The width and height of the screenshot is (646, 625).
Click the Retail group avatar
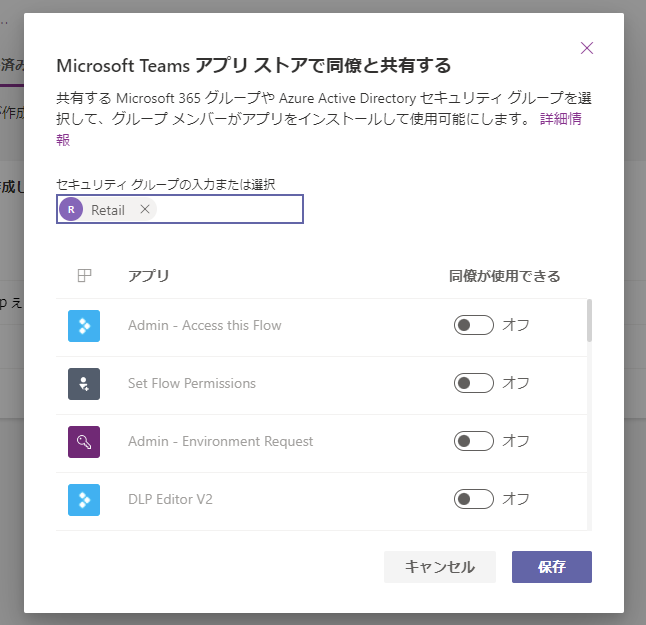click(x=71, y=209)
